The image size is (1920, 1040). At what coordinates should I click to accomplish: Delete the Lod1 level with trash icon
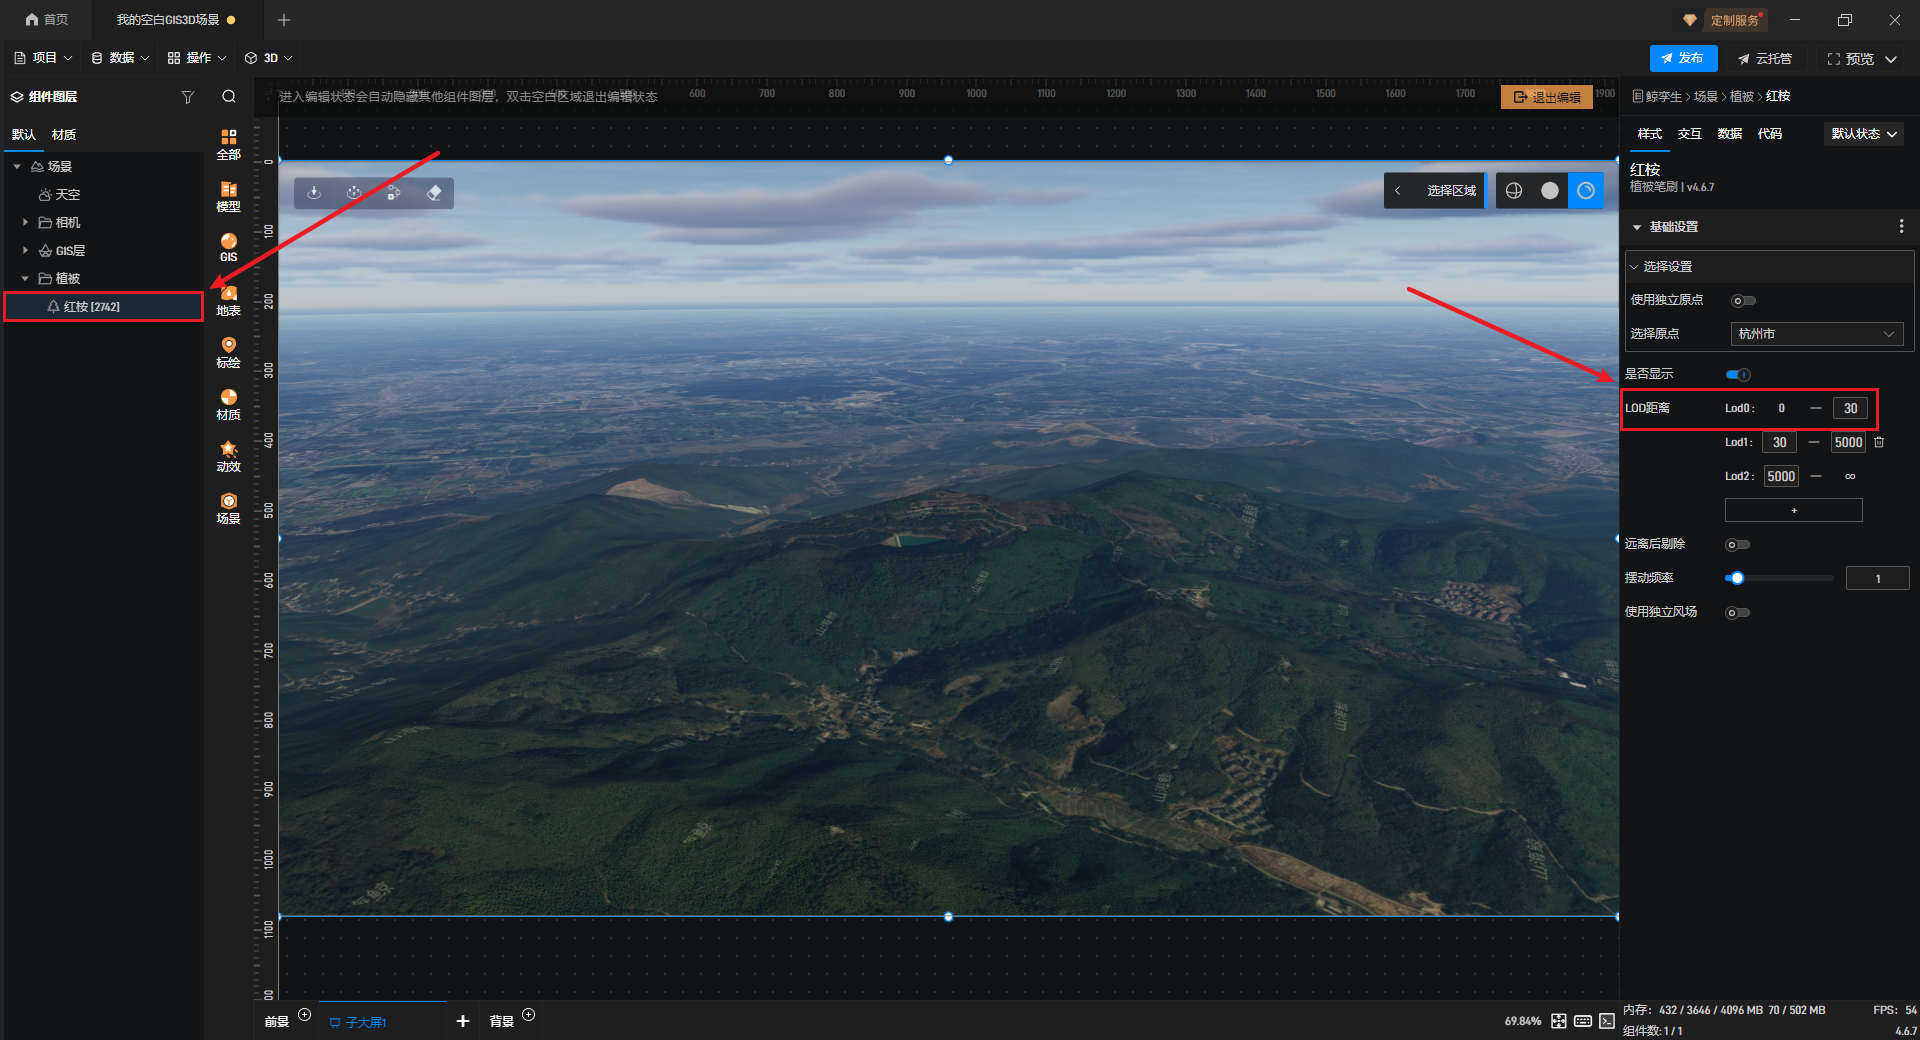tap(1879, 442)
